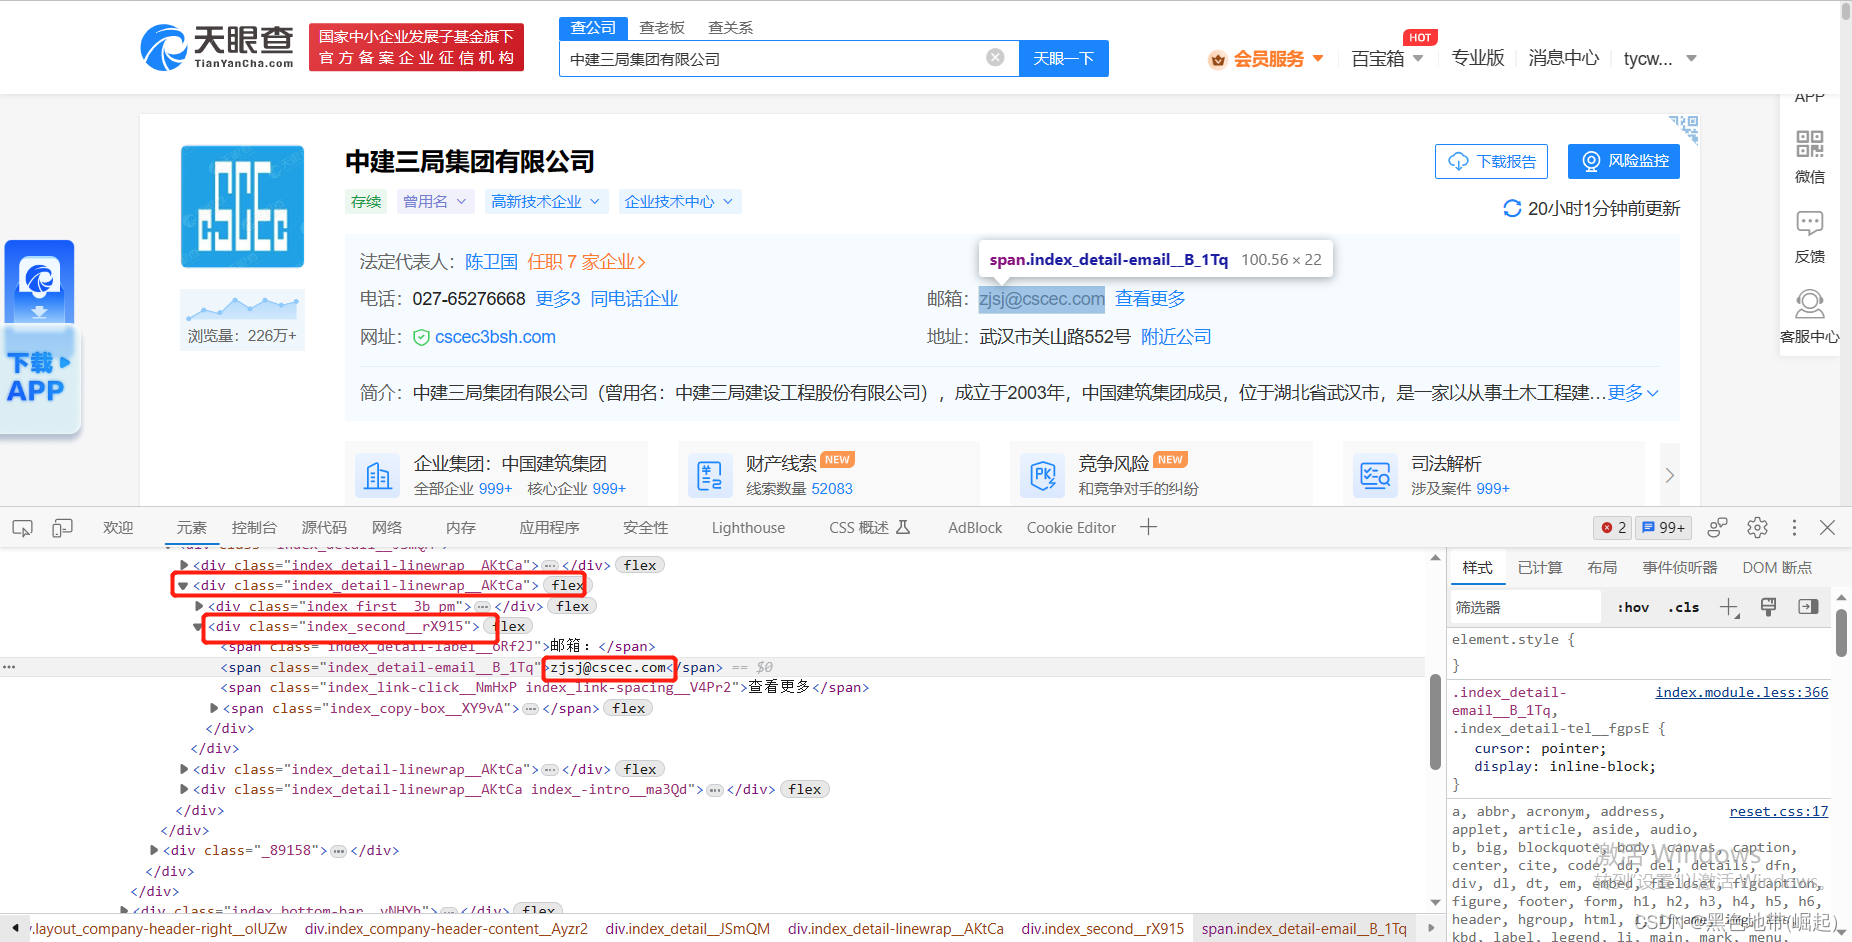Switch to the 欢迎 DevTools tab
This screenshot has height=942, width=1852.
118,528
